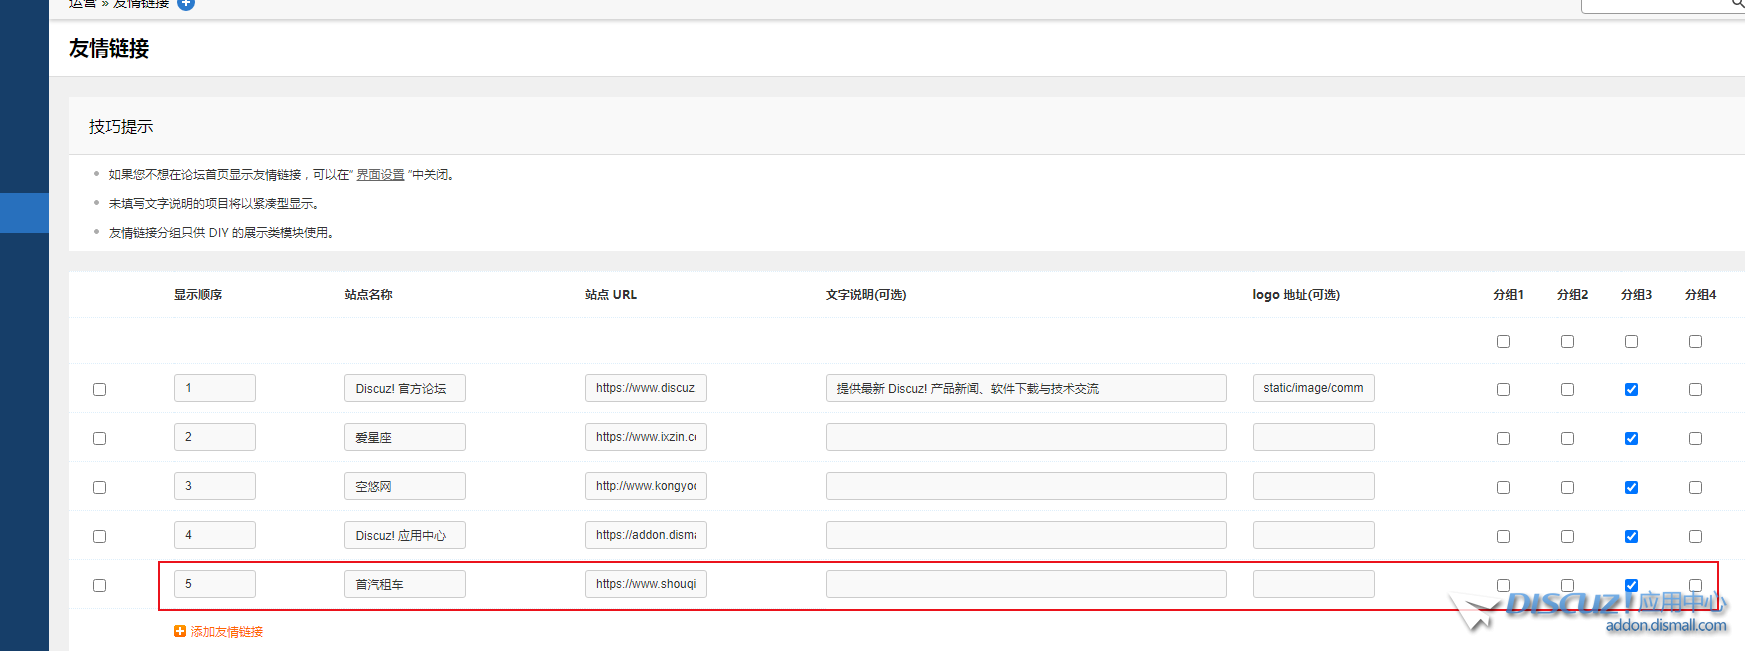
Task: Enable 分组1 for the 空悠网 row
Action: 1503,488
